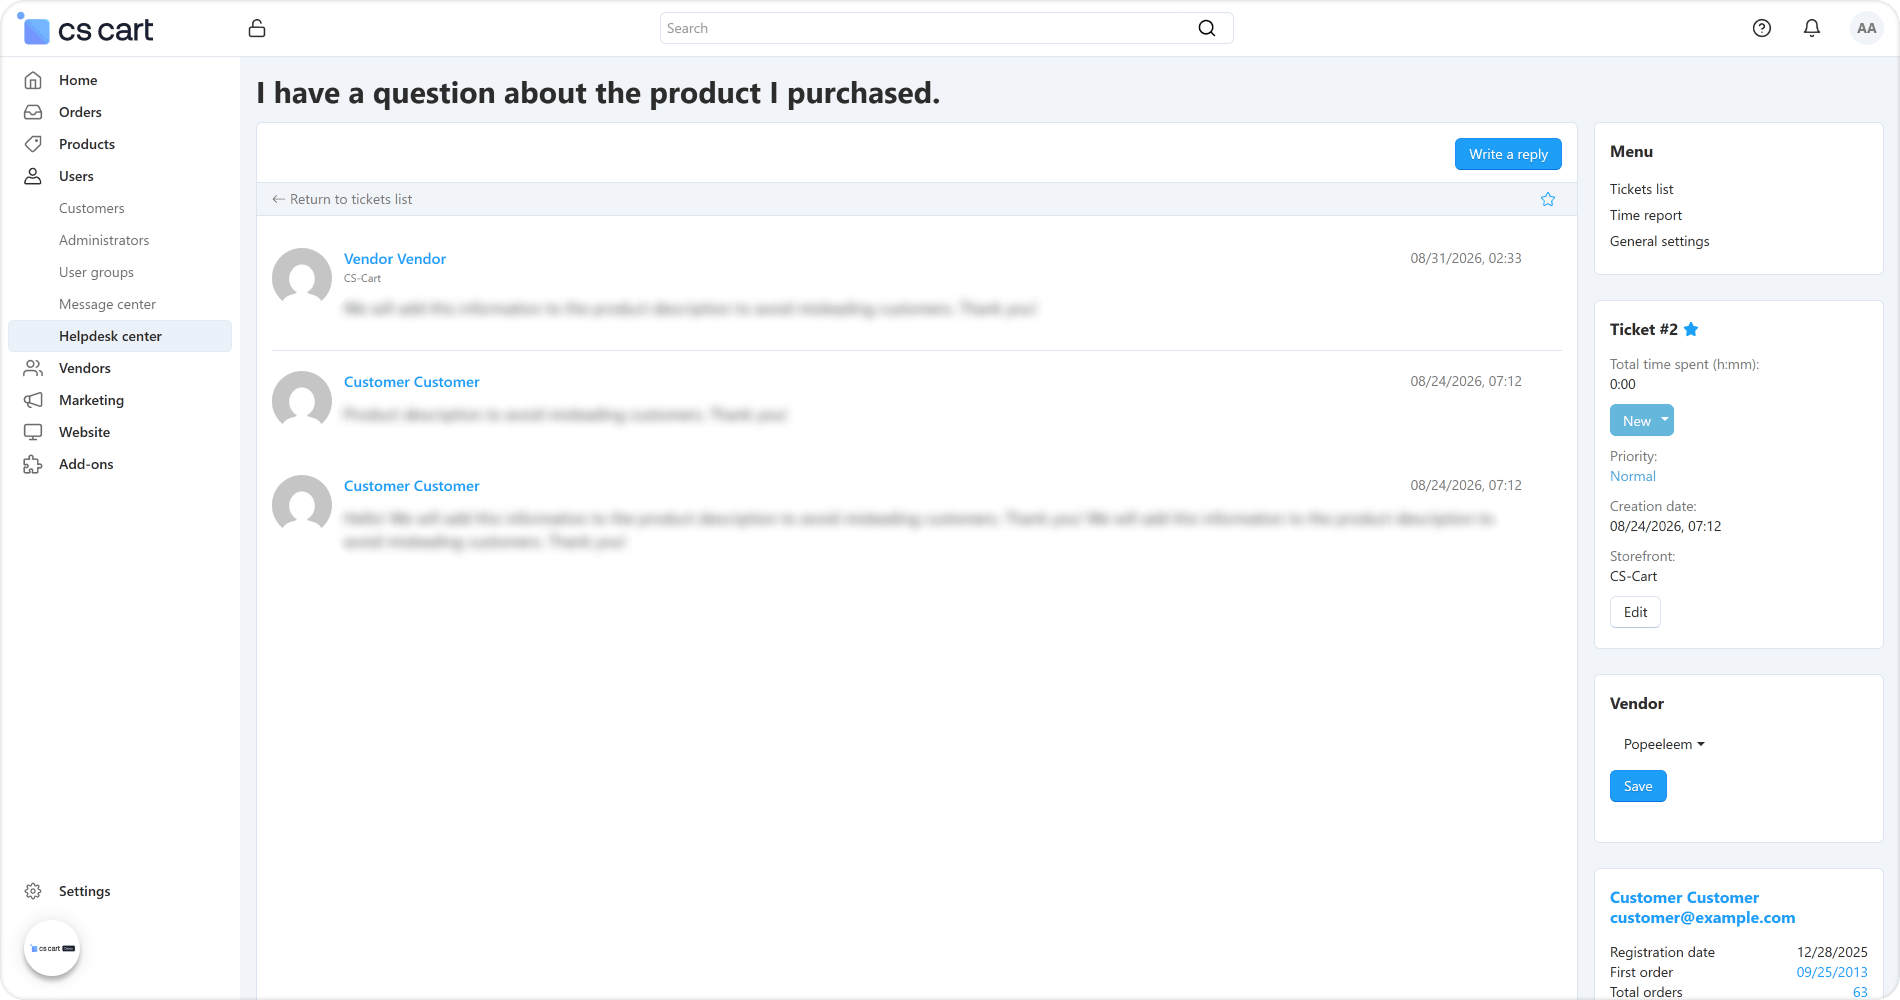The height and width of the screenshot is (1000, 1900).
Task: Open Message center submenu item
Action: pyautogui.click(x=107, y=304)
